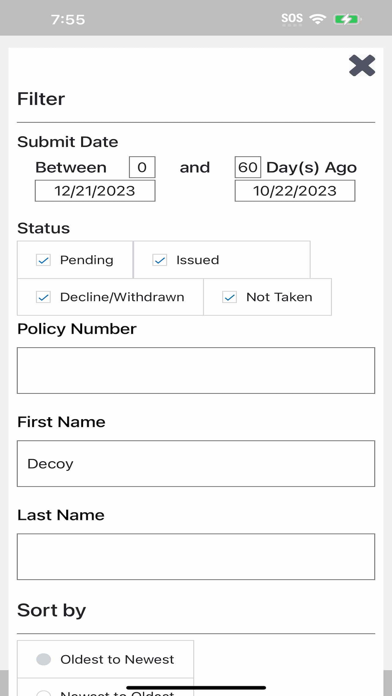
Task: Edit the end days-ago box showing 60
Action: click(248, 167)
